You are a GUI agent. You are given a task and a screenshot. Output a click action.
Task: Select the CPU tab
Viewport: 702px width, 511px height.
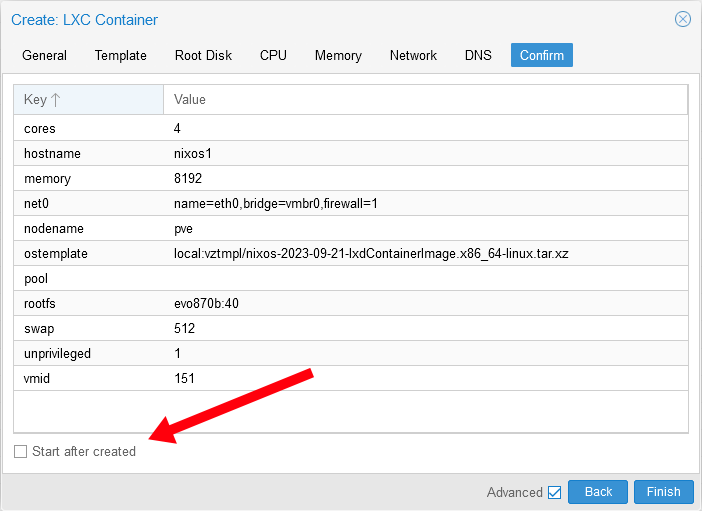click(x=273, y=55)
